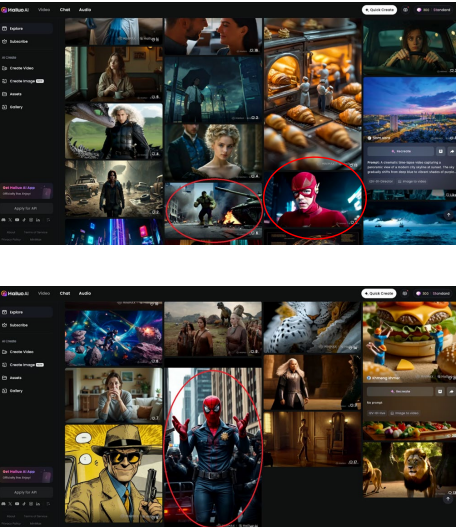Click the LinkedIn icon in the lower sidebar footer
This screenshot has width=456, height=527.
[x=38, y=504]
